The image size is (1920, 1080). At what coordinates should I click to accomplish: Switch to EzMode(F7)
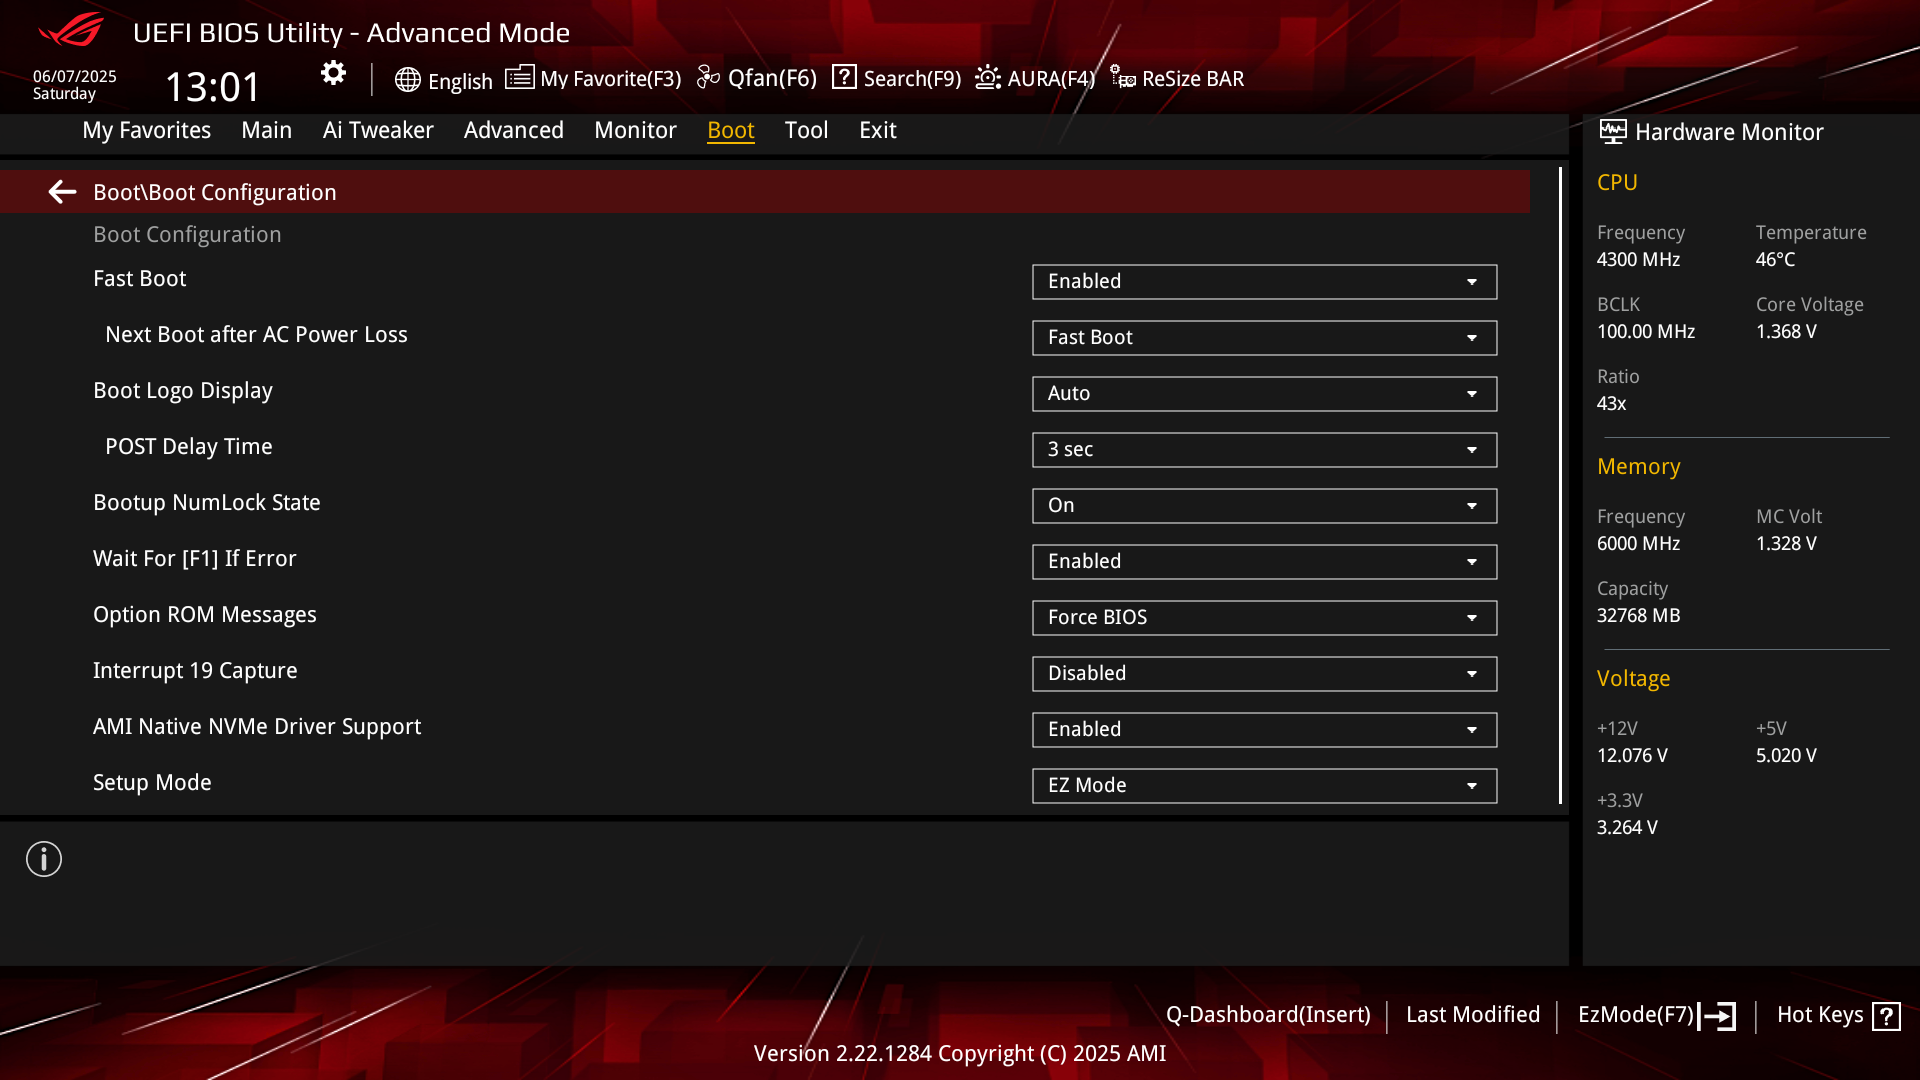point(1656,1015)
